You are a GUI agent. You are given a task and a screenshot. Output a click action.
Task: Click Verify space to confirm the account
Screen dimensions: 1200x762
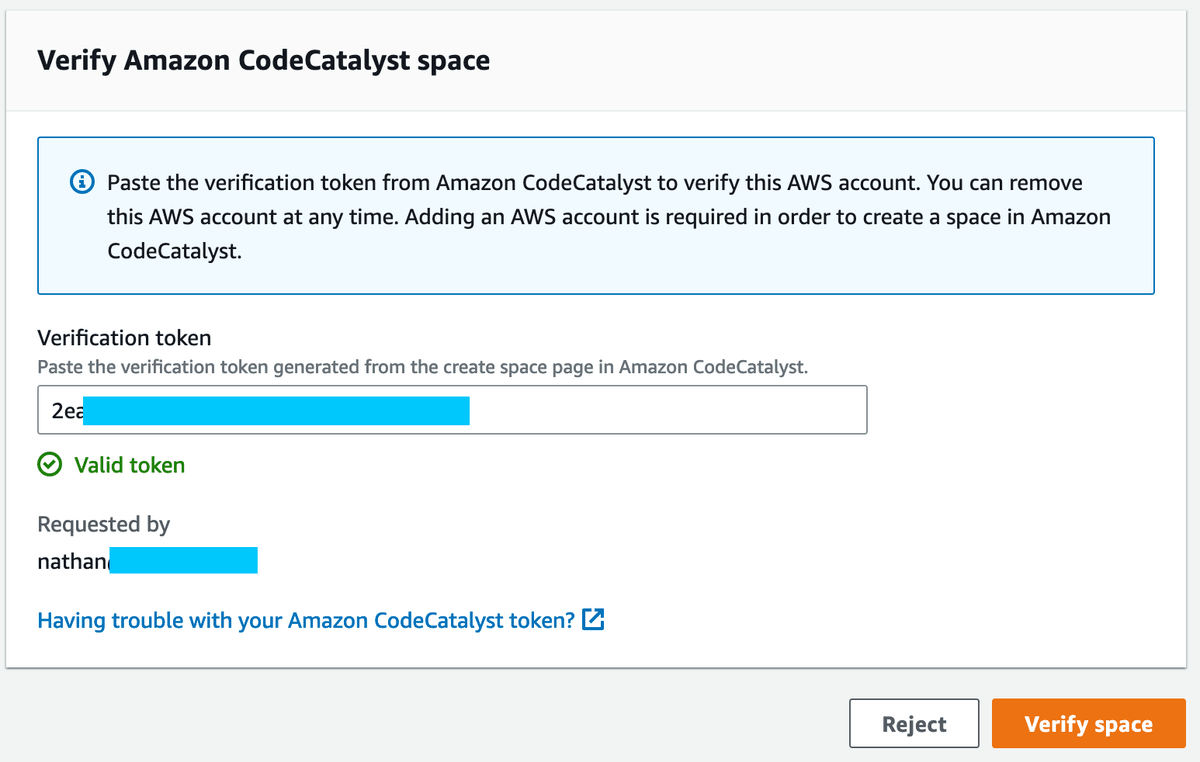1088,723
